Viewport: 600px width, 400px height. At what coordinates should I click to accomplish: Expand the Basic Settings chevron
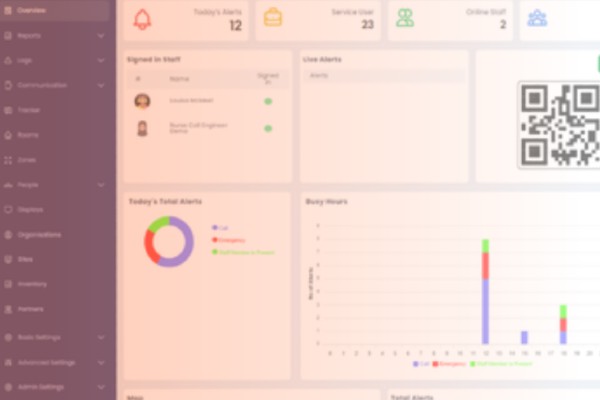(101, 337)
